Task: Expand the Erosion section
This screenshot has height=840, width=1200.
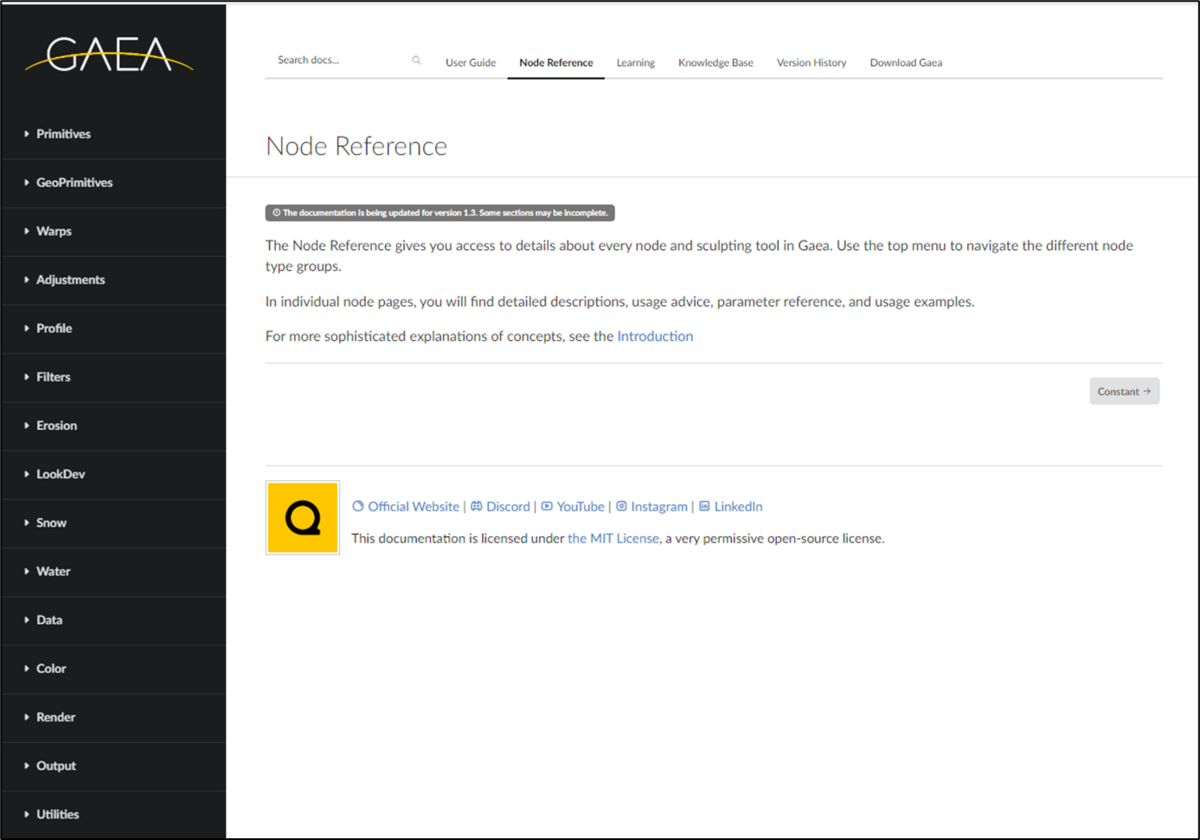Action: point(113,425)
